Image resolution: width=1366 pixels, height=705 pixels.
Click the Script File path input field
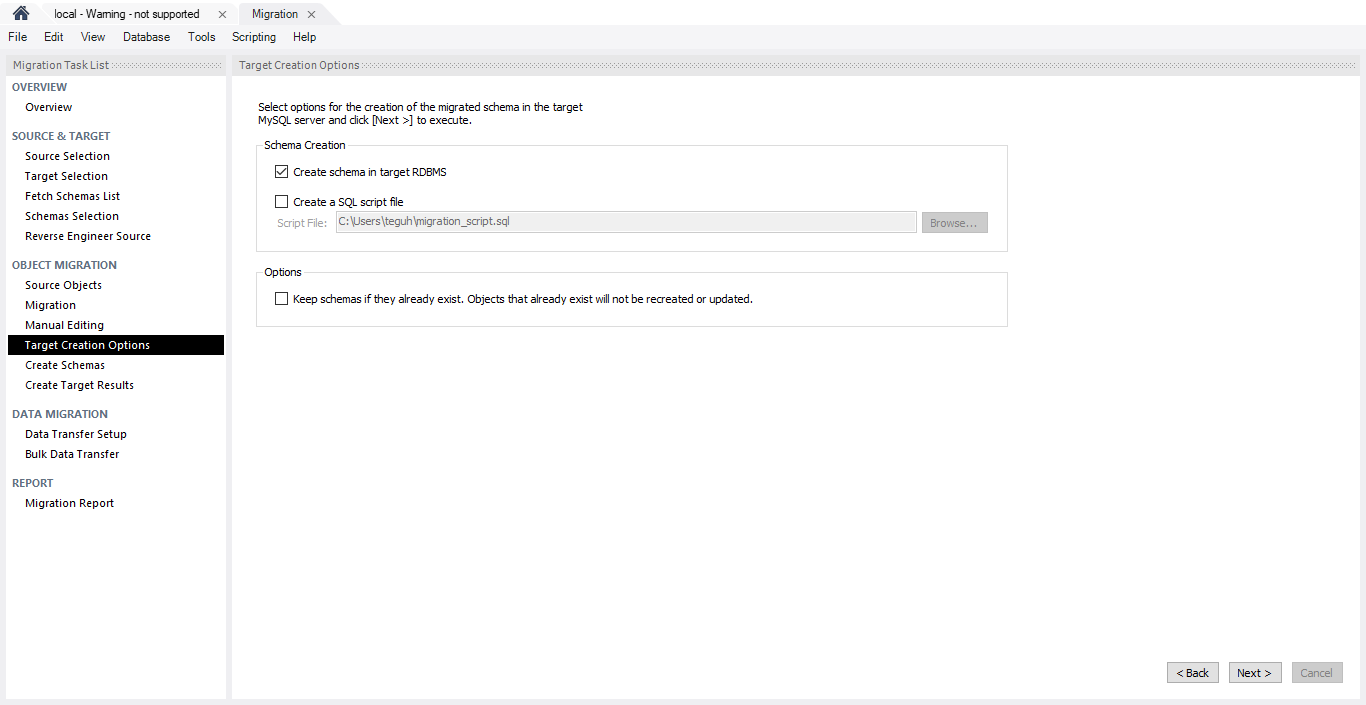tap(626, 221)
